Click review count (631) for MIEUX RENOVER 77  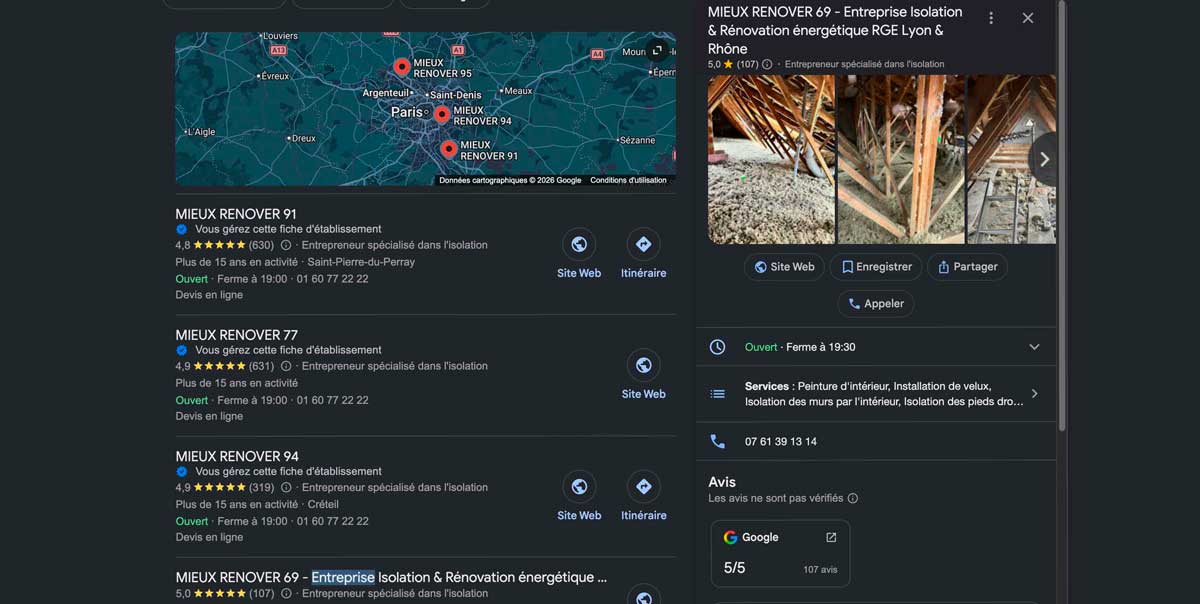[261, 366]
